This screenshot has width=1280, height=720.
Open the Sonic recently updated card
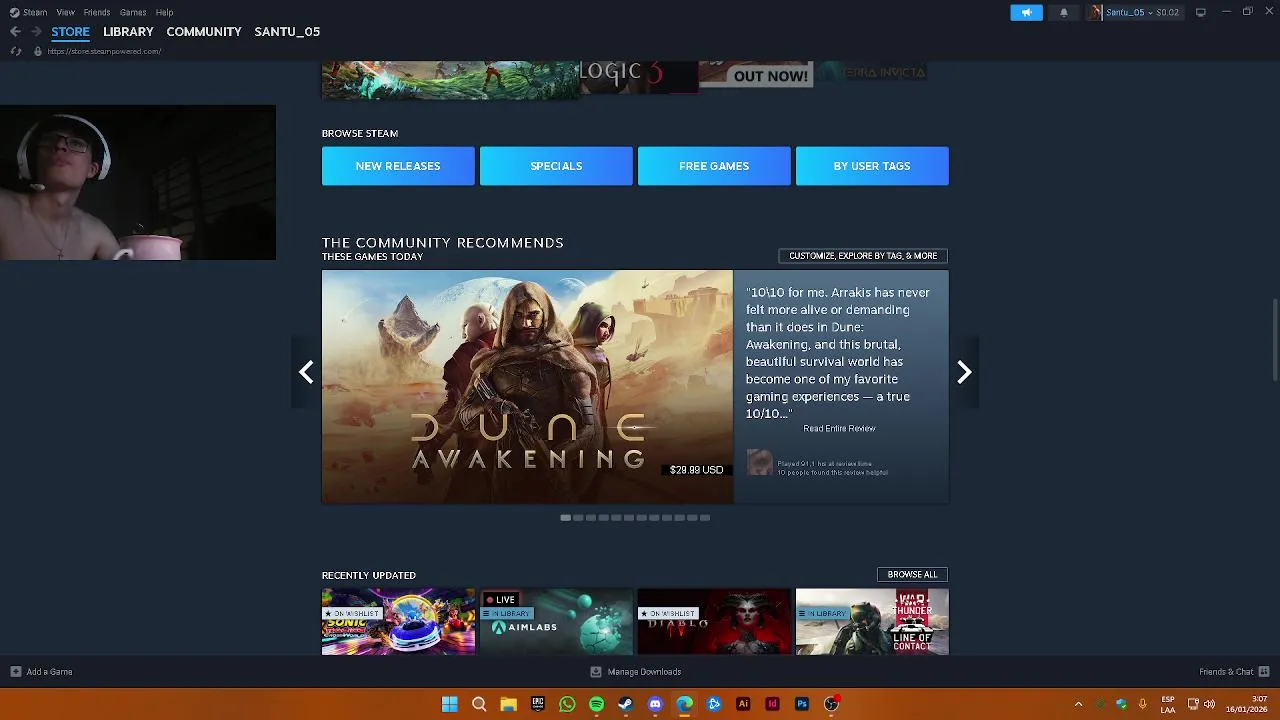click(398, 622)
